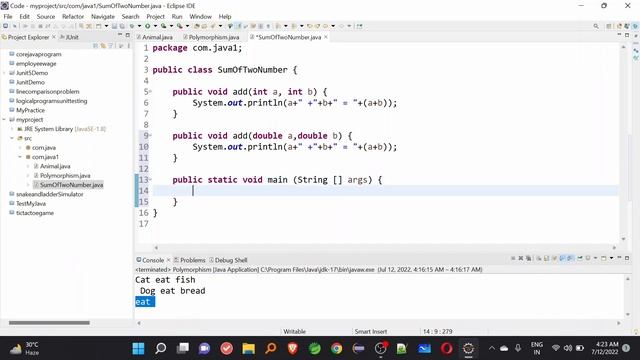Open the Source menu
The height and width of the screenshot is (360, 640).
46,16
